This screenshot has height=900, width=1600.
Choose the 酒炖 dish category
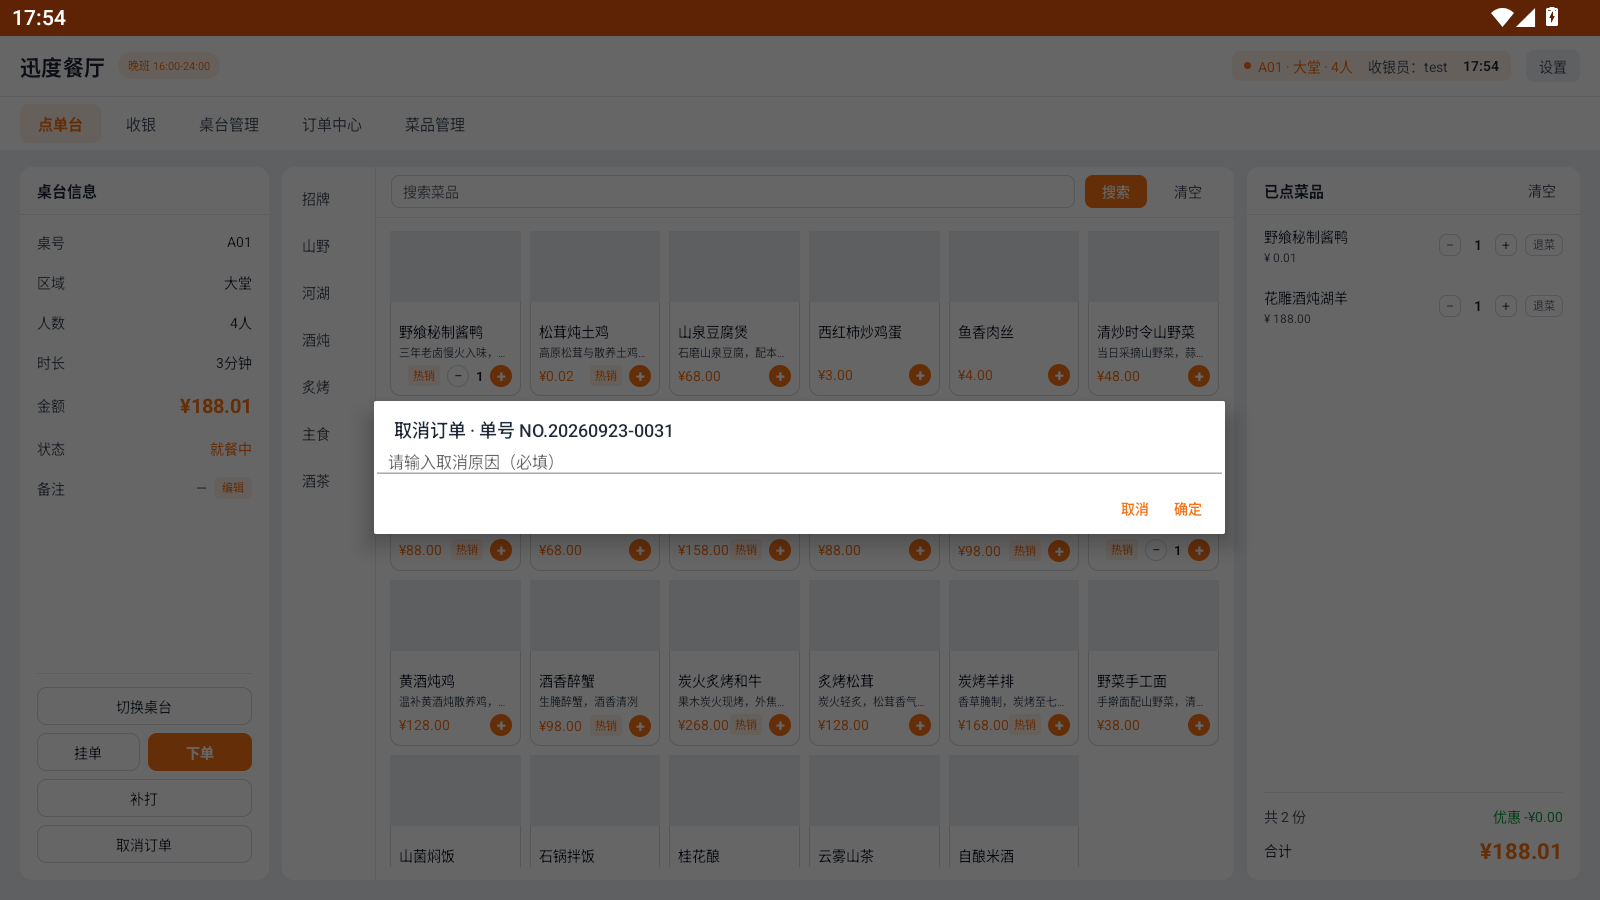pos(316,340)
